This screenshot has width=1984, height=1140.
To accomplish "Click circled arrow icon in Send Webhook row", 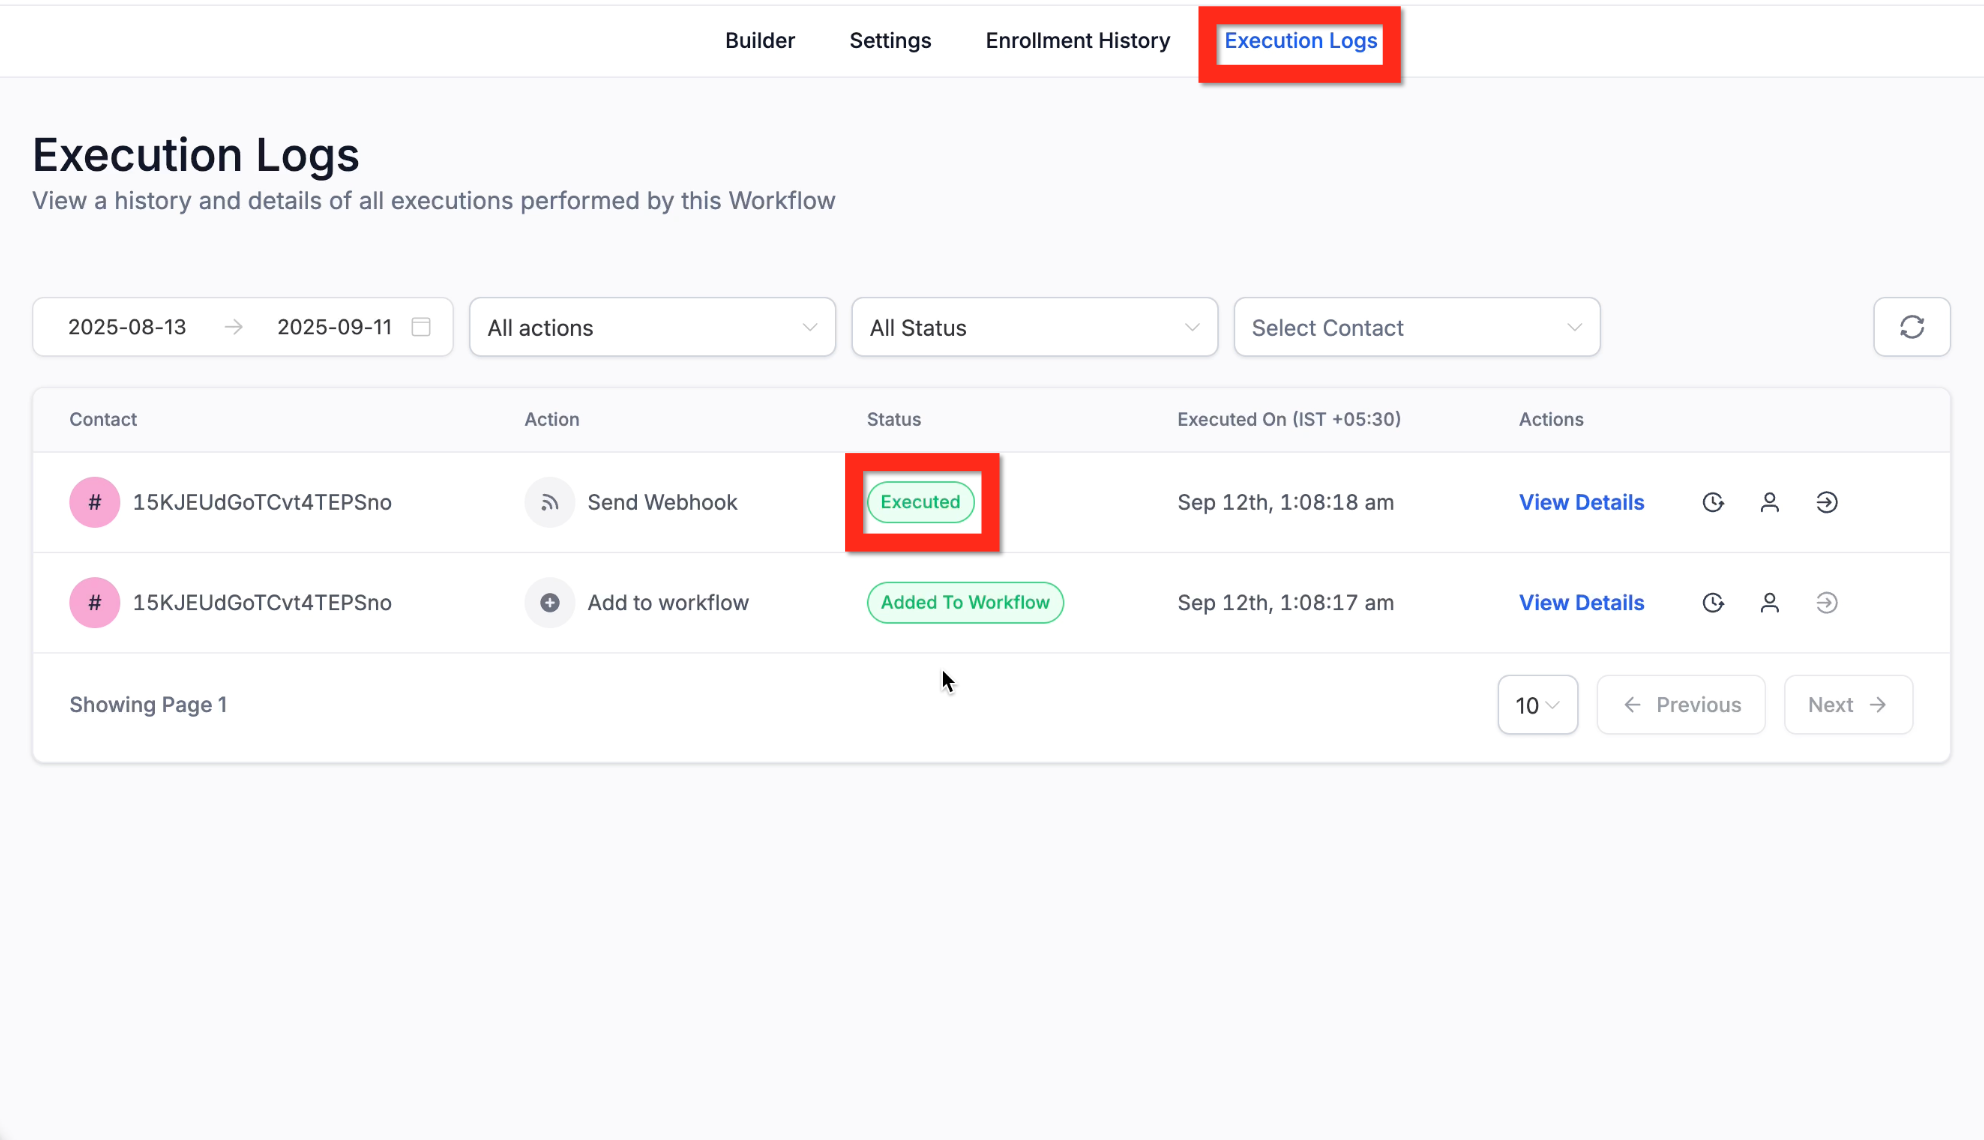I will pos(1826,502).
